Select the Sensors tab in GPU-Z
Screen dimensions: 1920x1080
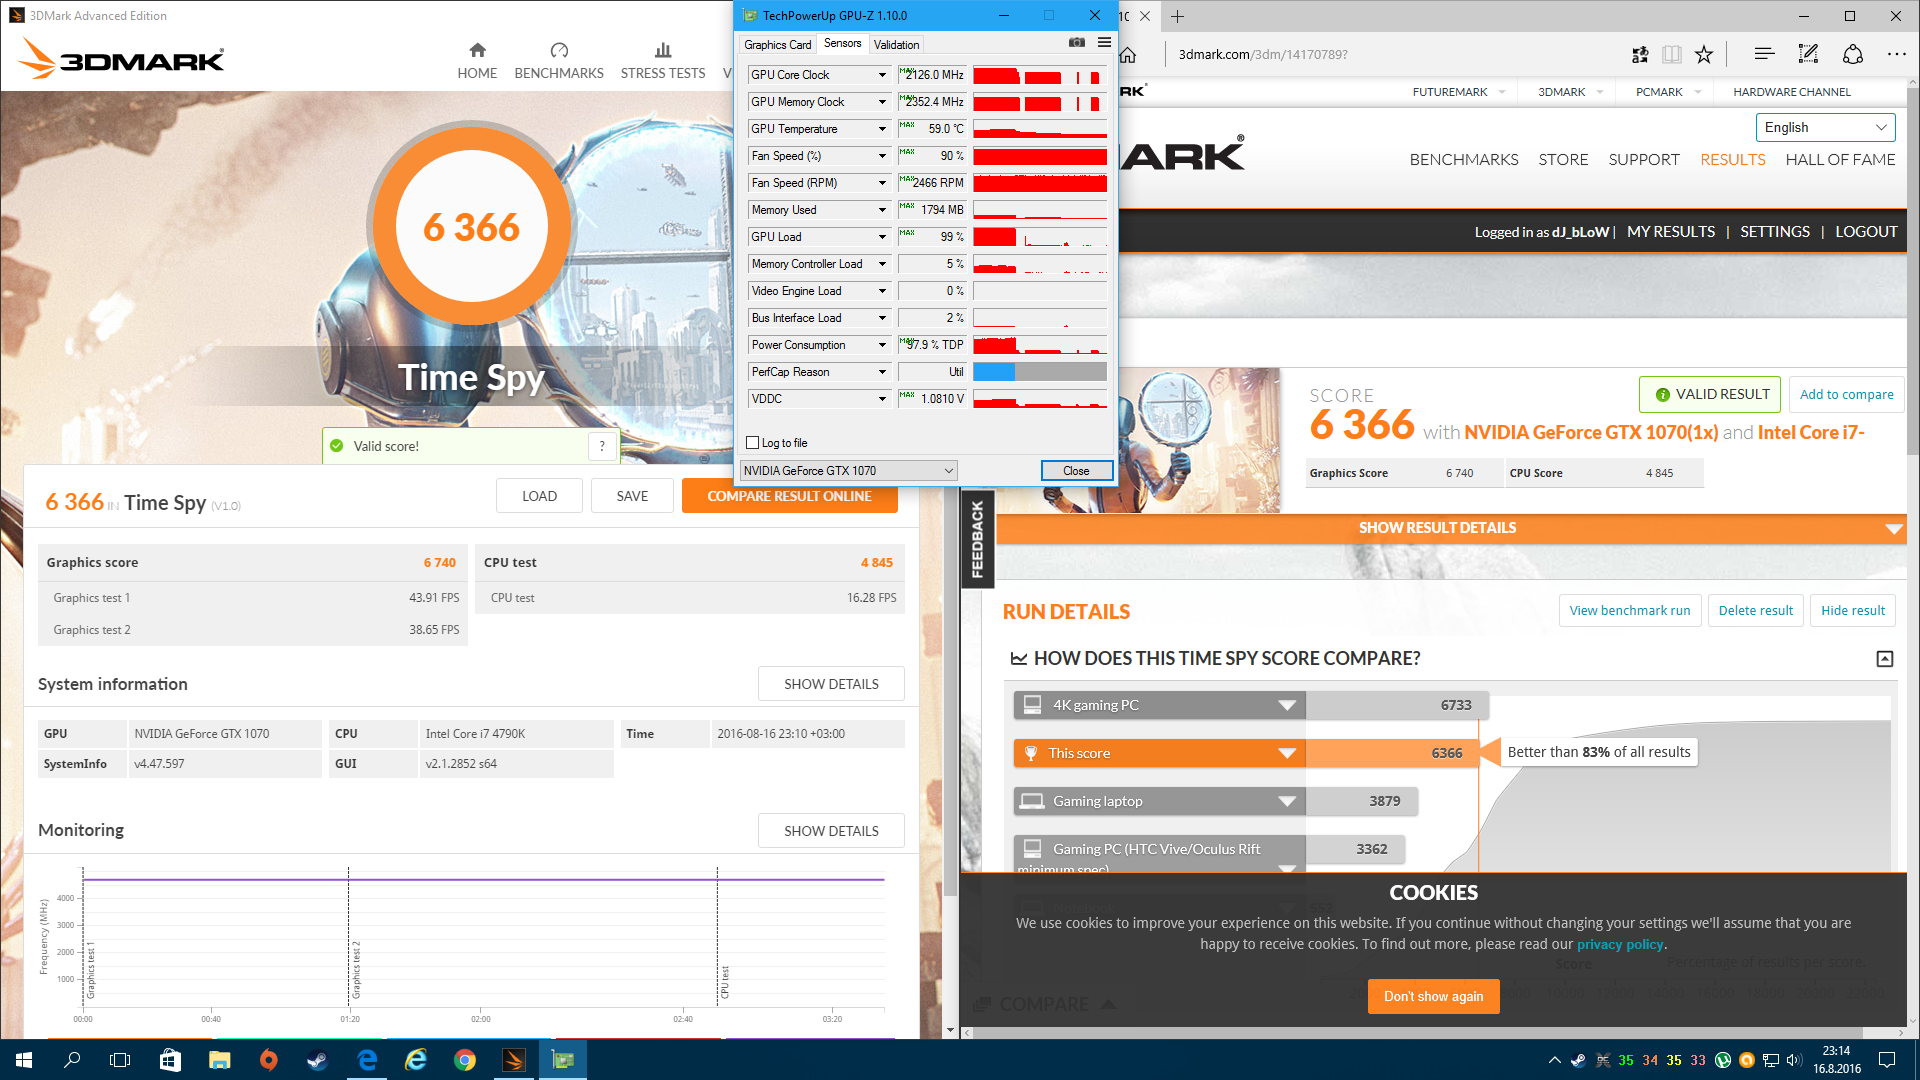[x=842, y=43]
